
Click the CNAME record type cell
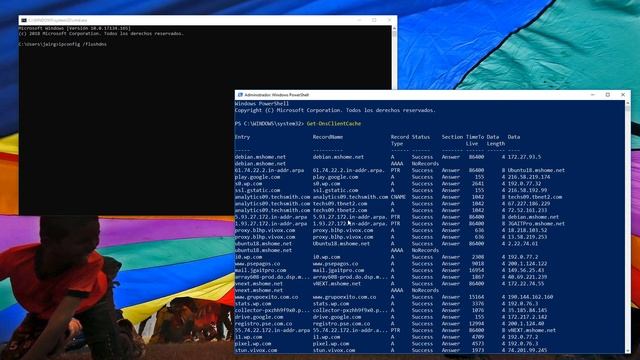(x=398, y=197)
